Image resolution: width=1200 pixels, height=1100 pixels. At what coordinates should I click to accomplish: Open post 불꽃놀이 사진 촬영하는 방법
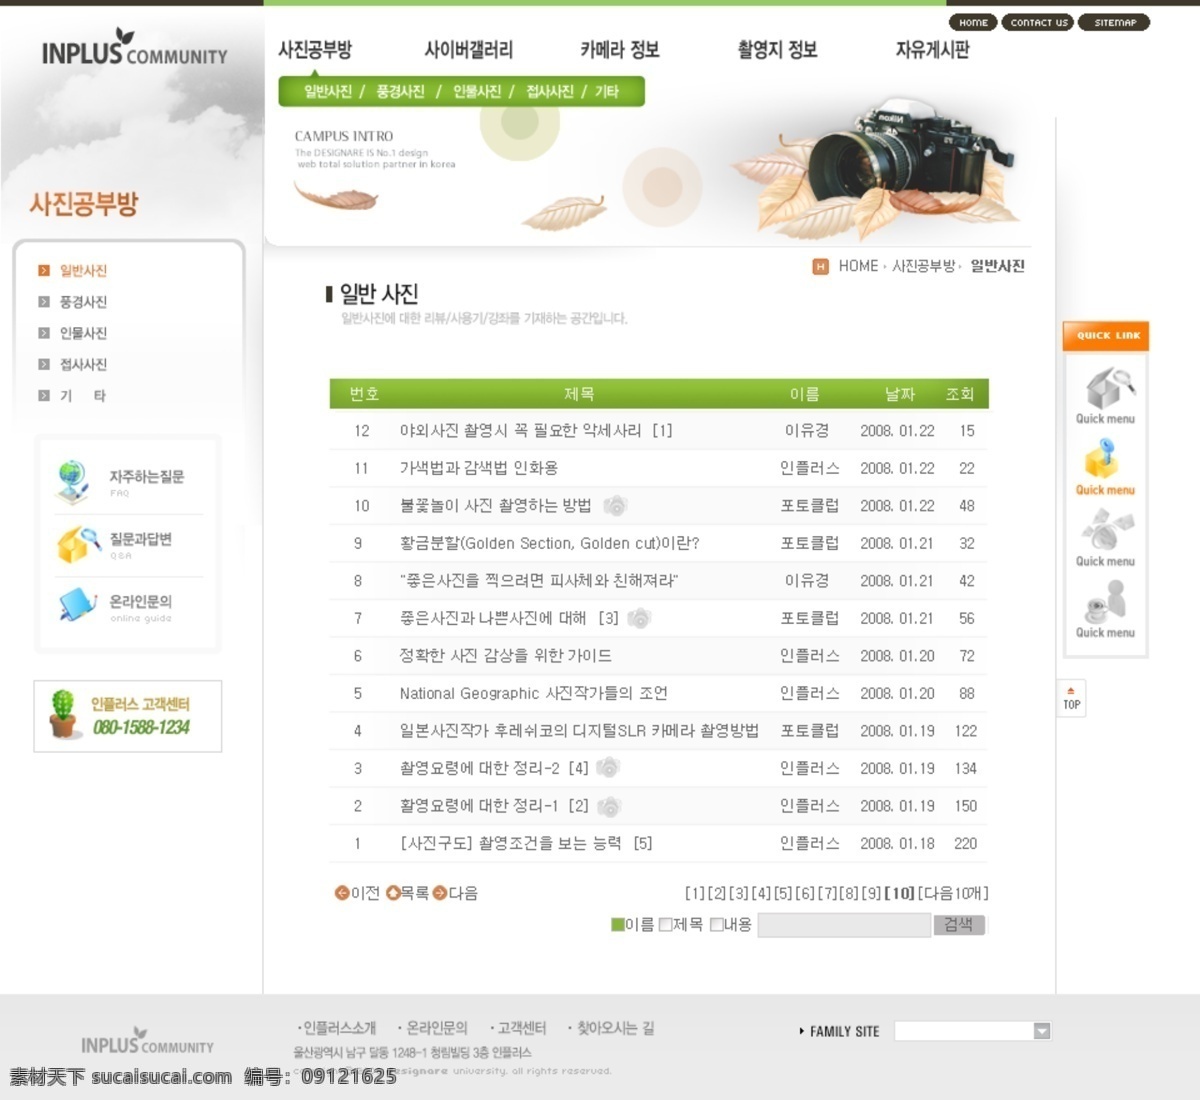[495, 506]
